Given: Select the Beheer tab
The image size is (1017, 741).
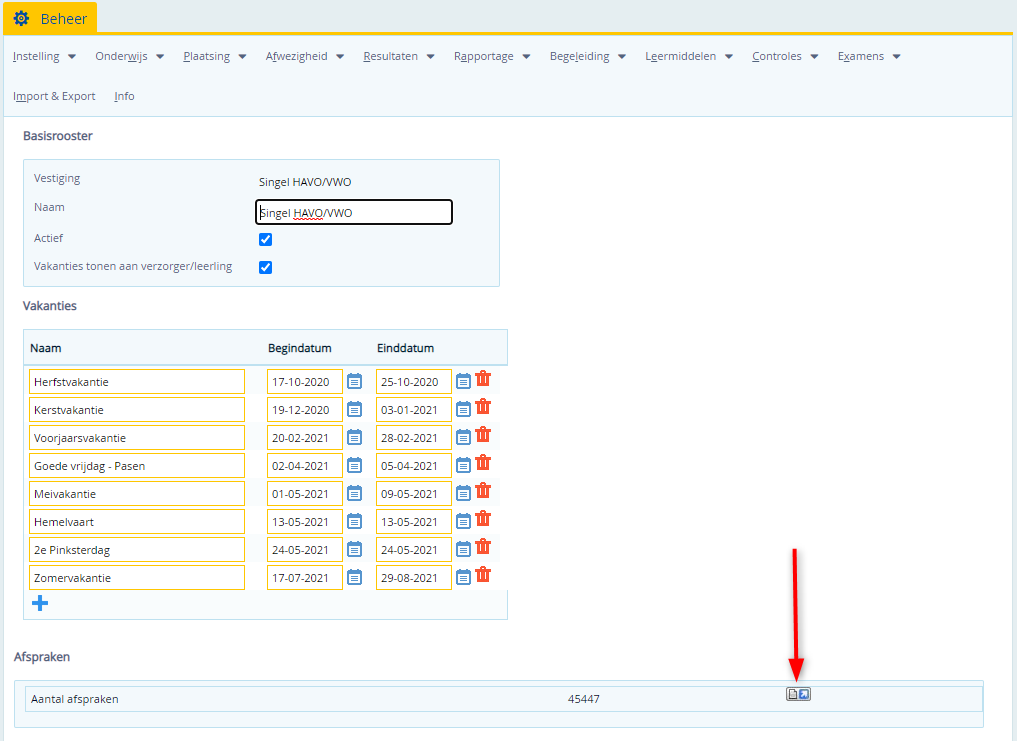Looking at the screenshot, I should pyautogui.click(x=50, y=18).
